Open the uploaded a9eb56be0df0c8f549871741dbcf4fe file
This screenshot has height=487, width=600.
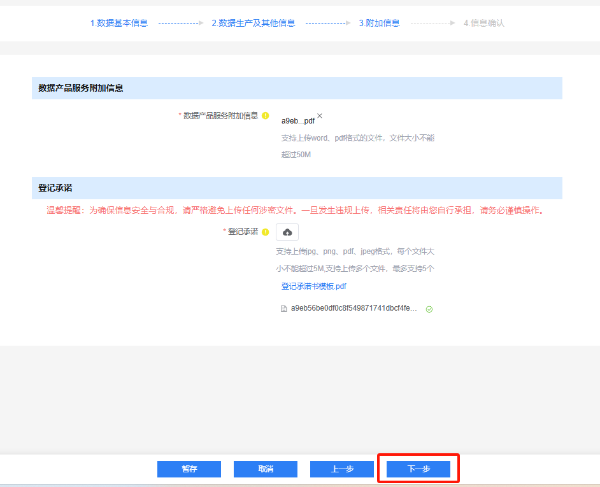[x=355, y=309]
